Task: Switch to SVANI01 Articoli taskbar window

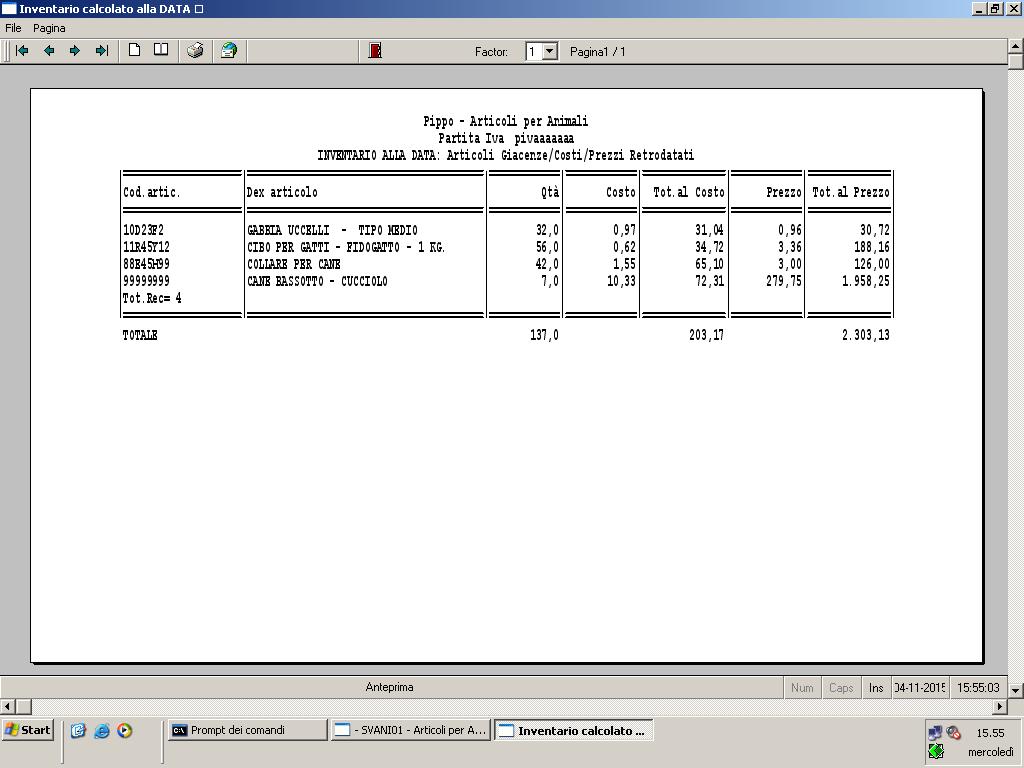Action: pos(410,730)
